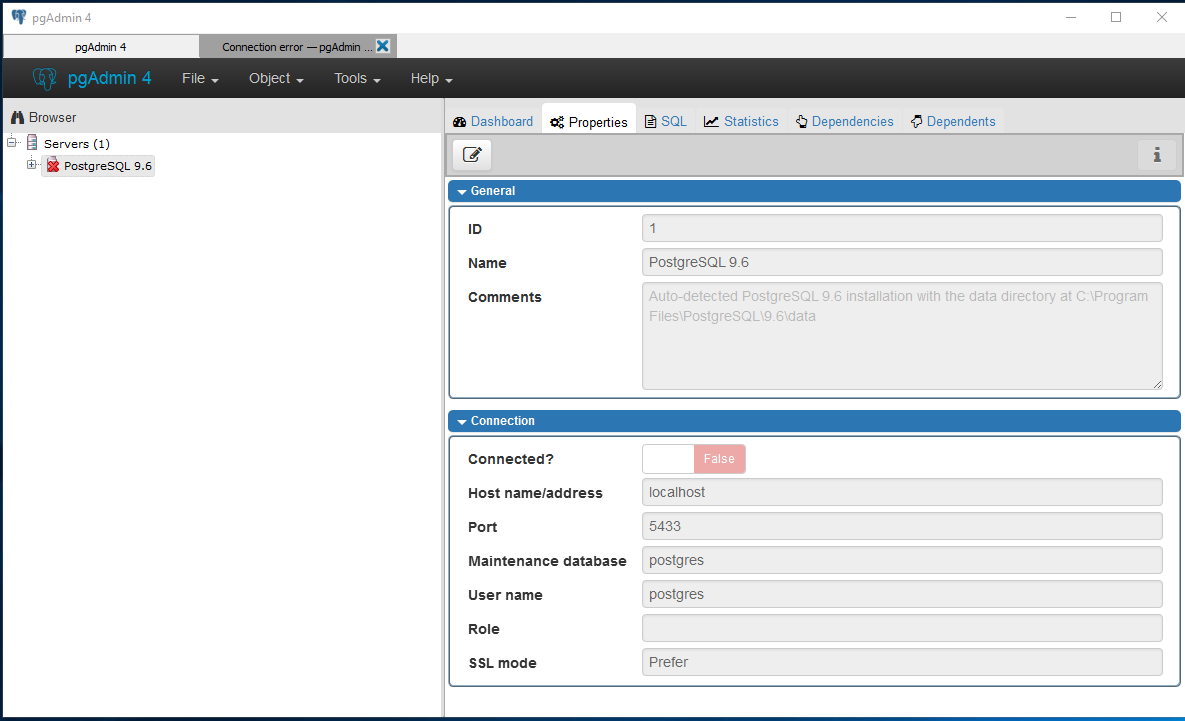Click the Servers group icon
This screenshot has width=1185, height=721.
(32, 143)
